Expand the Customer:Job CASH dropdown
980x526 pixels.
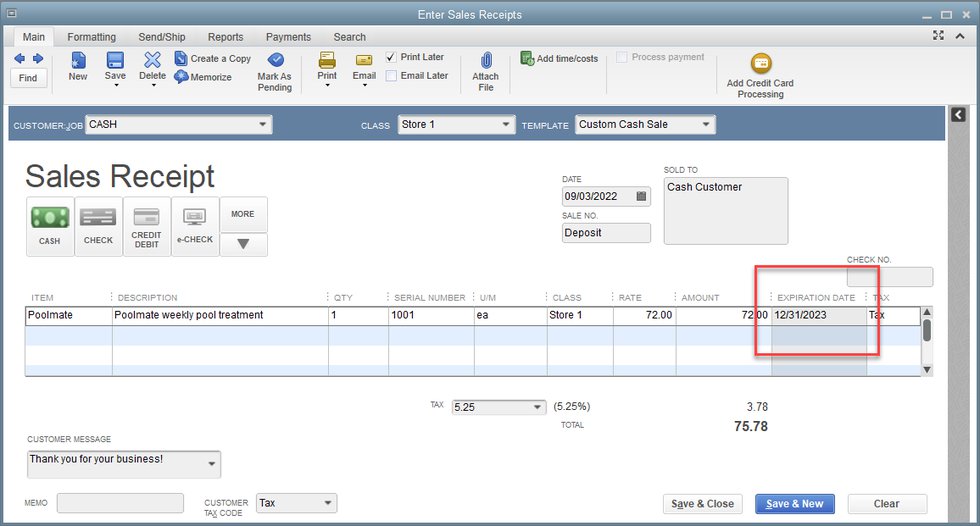pyautogui.click(x=263, y=125)
